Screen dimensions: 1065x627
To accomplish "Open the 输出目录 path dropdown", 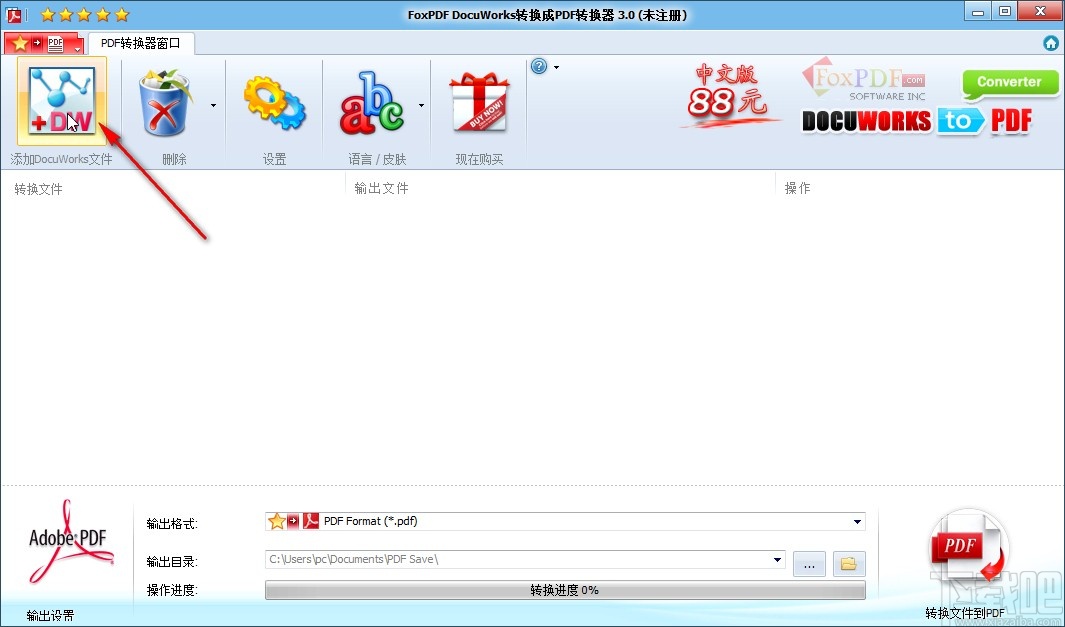I will [779, 561].
